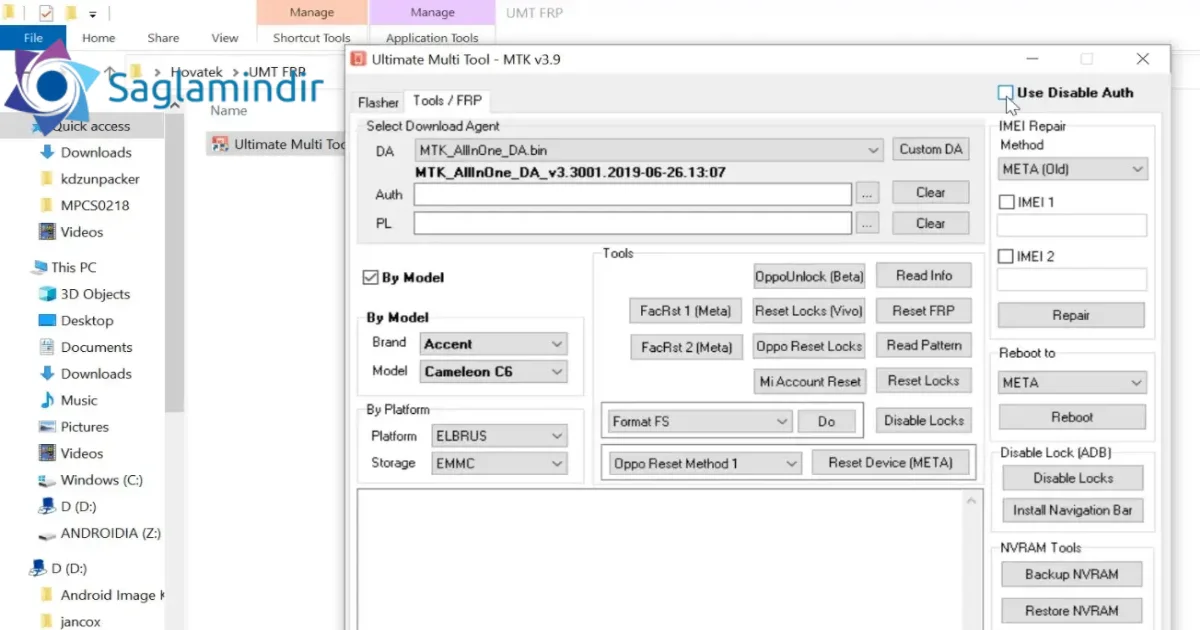Click the Repair button under IMEI Repair

pyautogui.click(x=1071, y=315)
